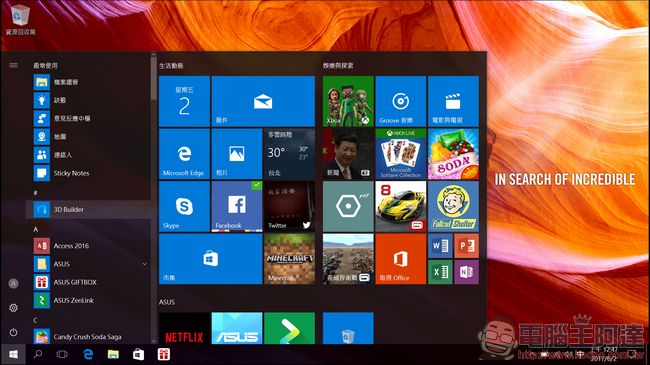Jump via the letter C header
The height and width of the screenshot is (365, 650).
click(36, 320)
